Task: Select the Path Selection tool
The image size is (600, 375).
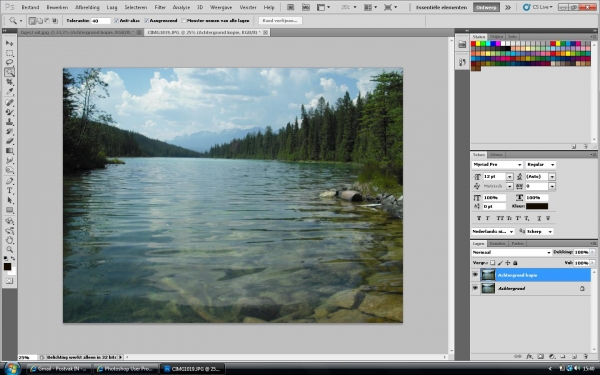Action: click(x=10, y=200)
